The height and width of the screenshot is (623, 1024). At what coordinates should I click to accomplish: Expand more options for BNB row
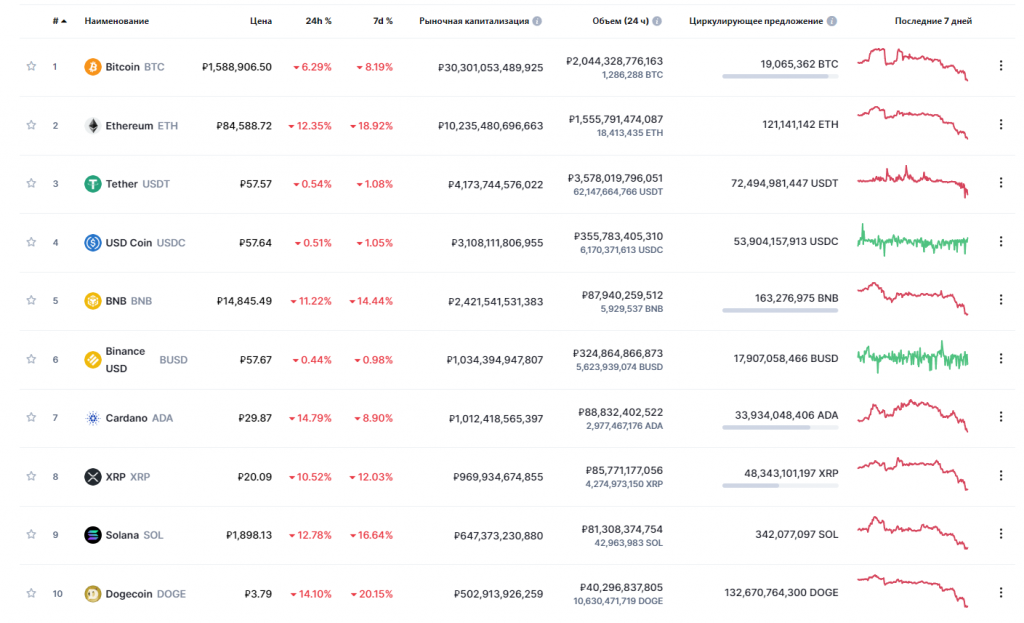tap(1001, 300)
